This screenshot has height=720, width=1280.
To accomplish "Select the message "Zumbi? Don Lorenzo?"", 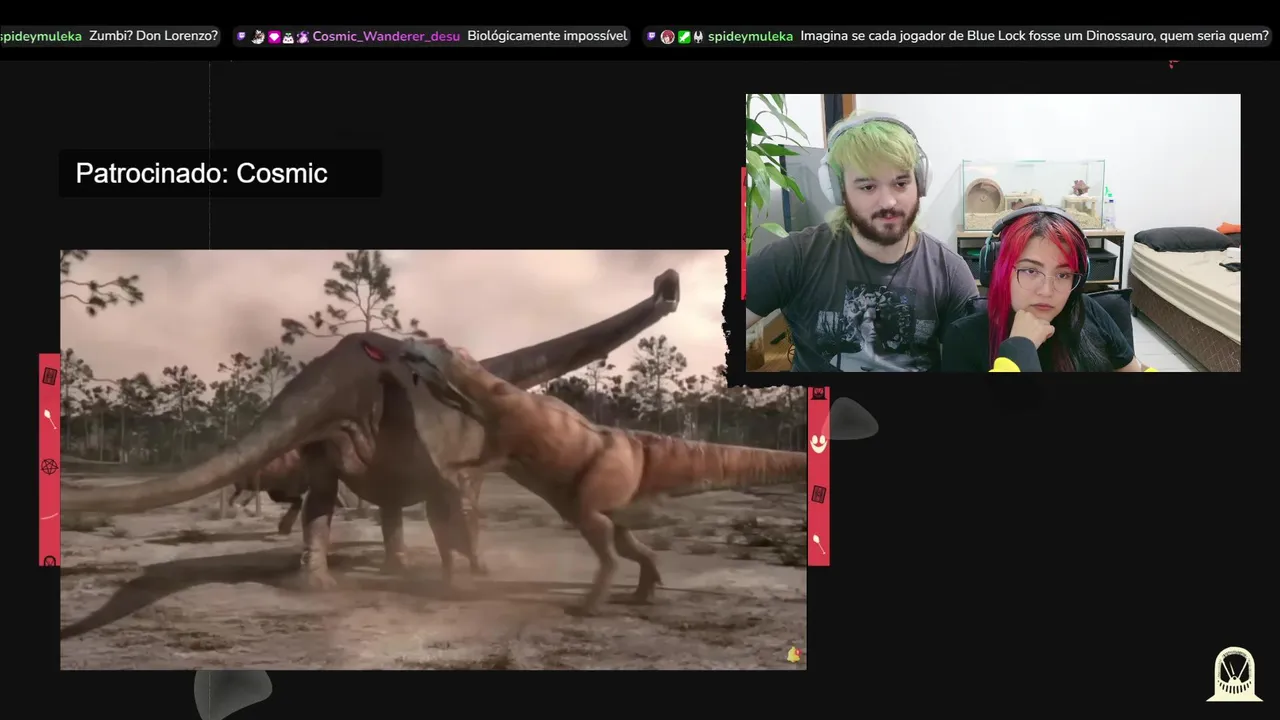I will pyautogui.click(x=153, y=36).
